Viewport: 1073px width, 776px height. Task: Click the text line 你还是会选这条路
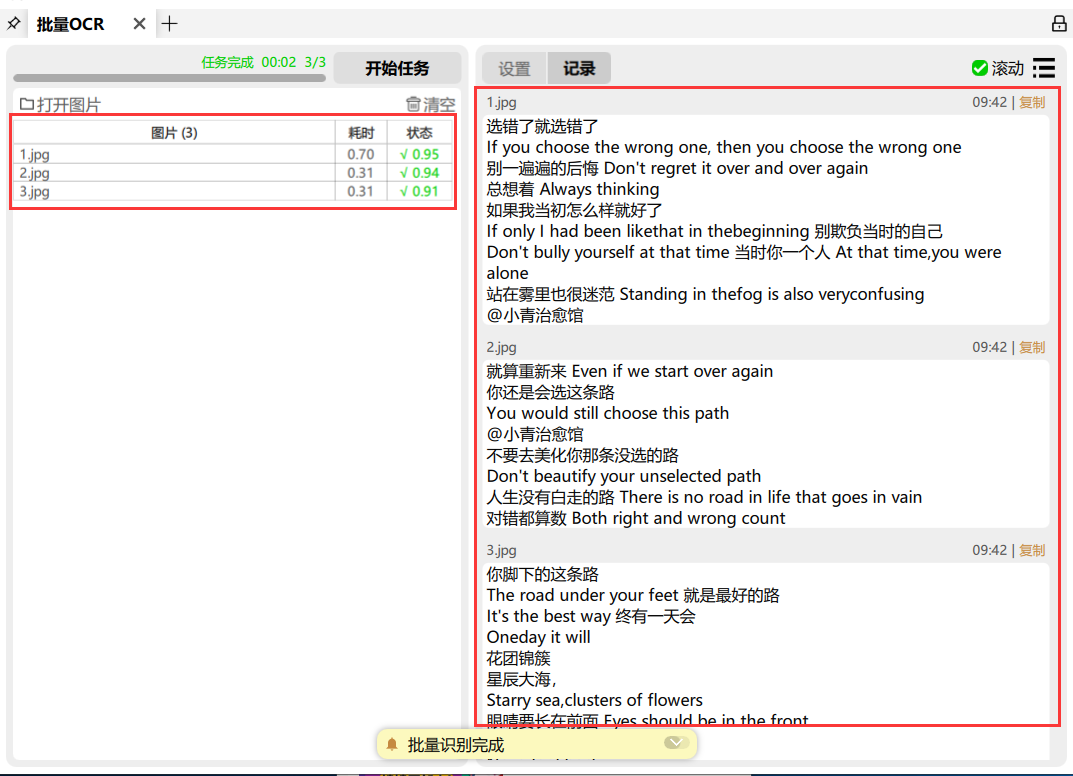point(551,393)
